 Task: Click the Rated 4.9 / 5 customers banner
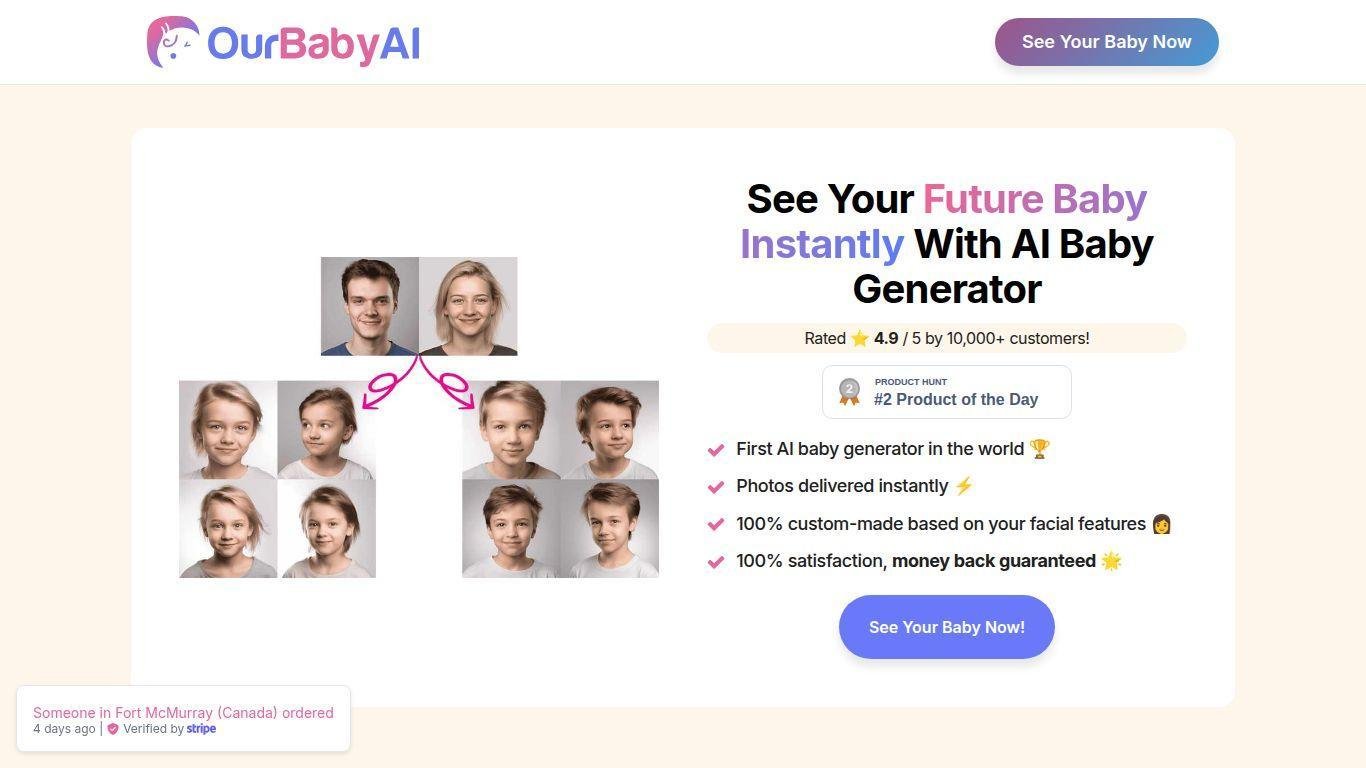tap(946, 338)
